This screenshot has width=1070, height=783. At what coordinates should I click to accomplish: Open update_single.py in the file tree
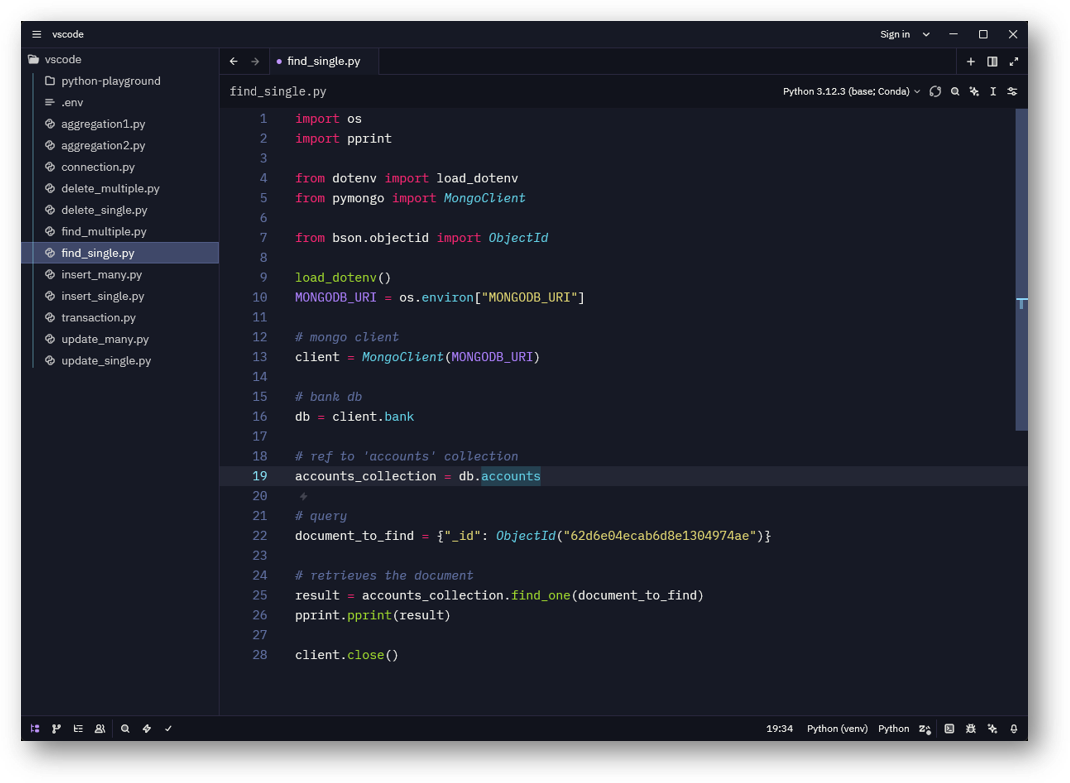[x=120, y=360]
